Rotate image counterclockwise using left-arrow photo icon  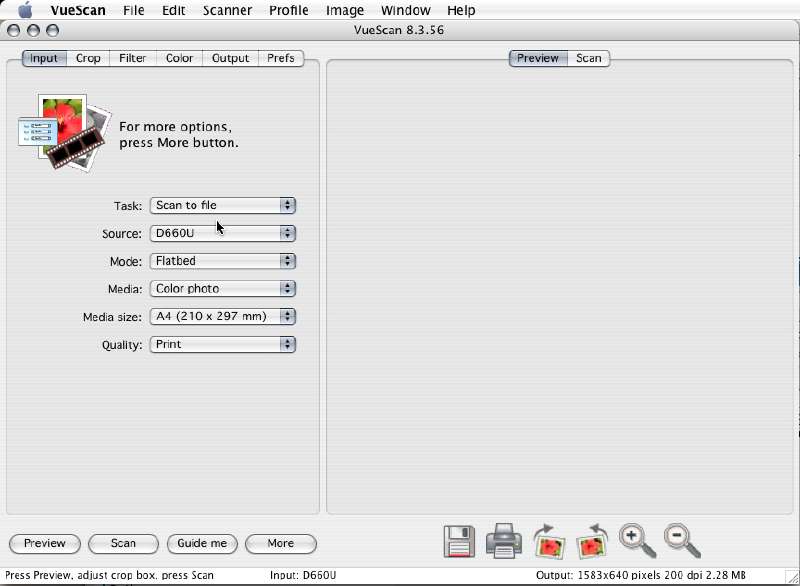pyautogui.click(x=592, y=542)
